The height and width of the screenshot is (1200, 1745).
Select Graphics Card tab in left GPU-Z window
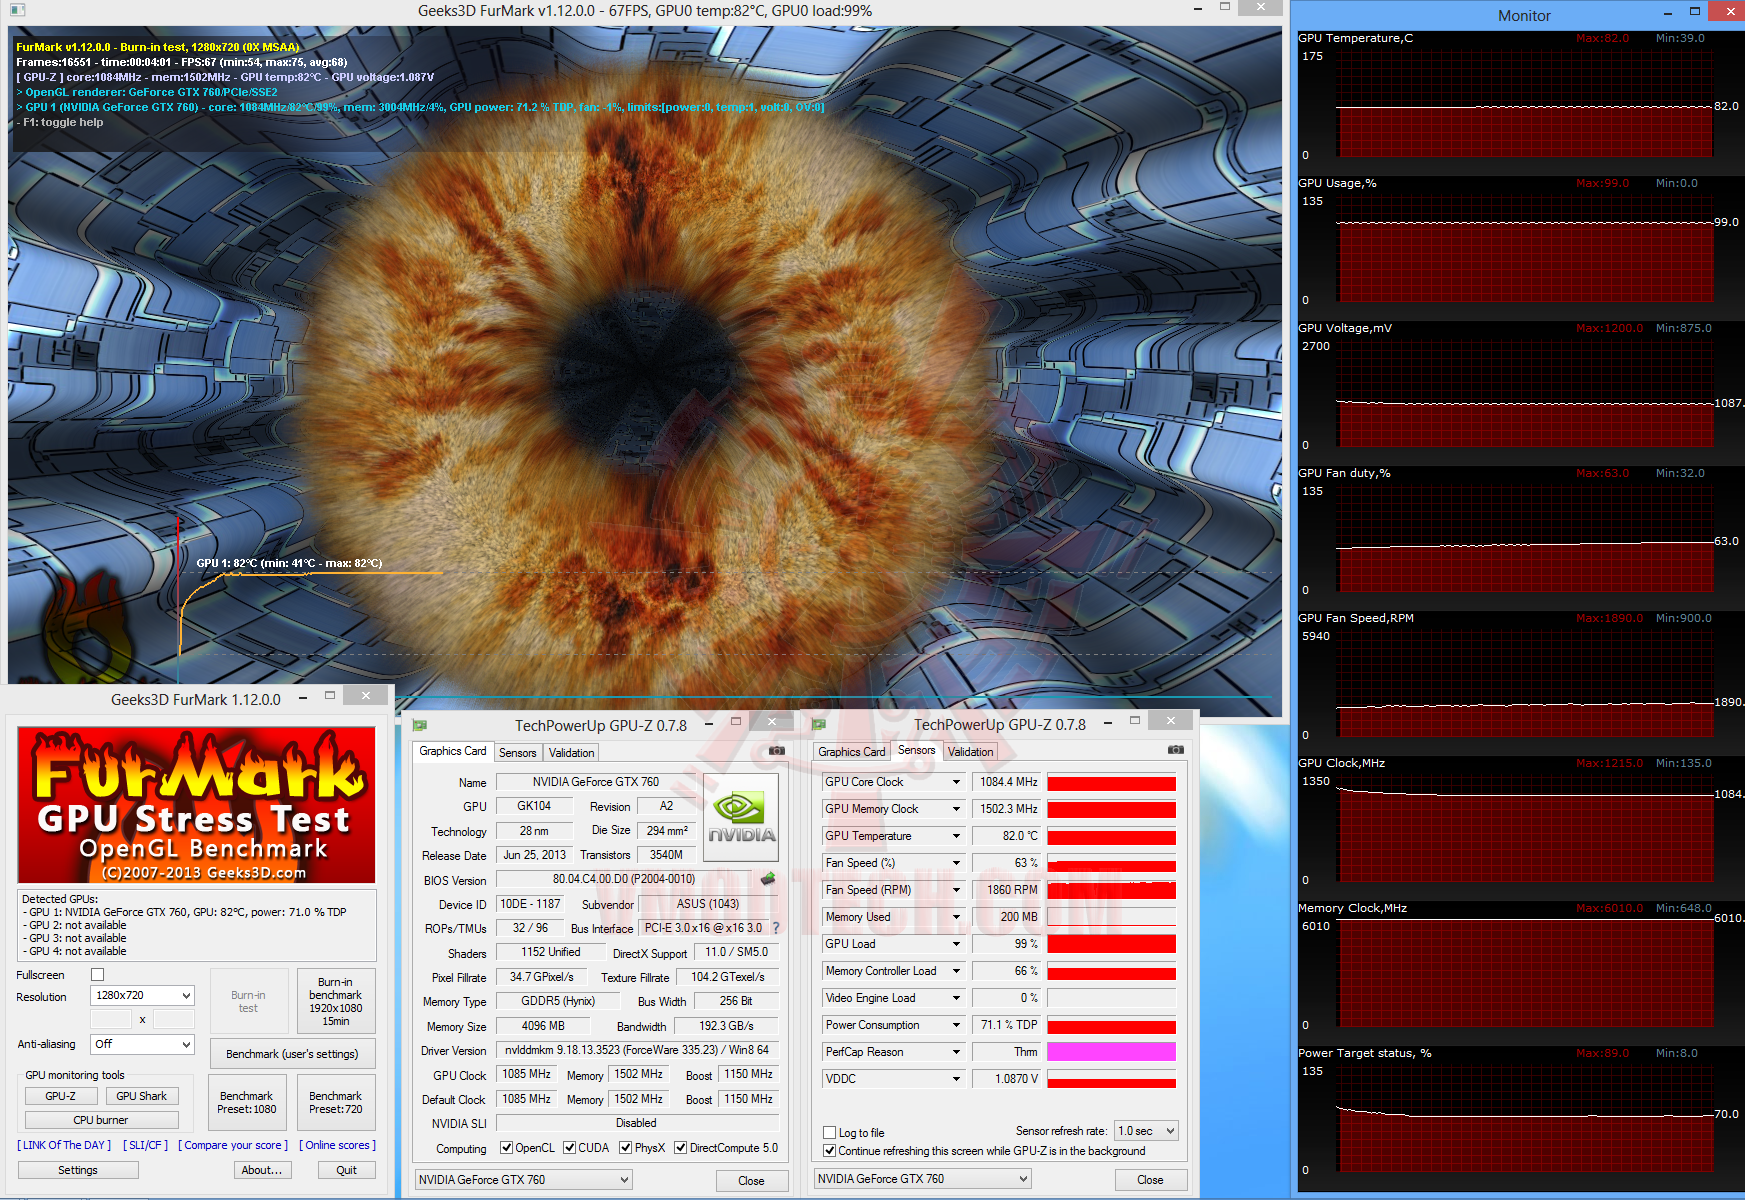453,751
